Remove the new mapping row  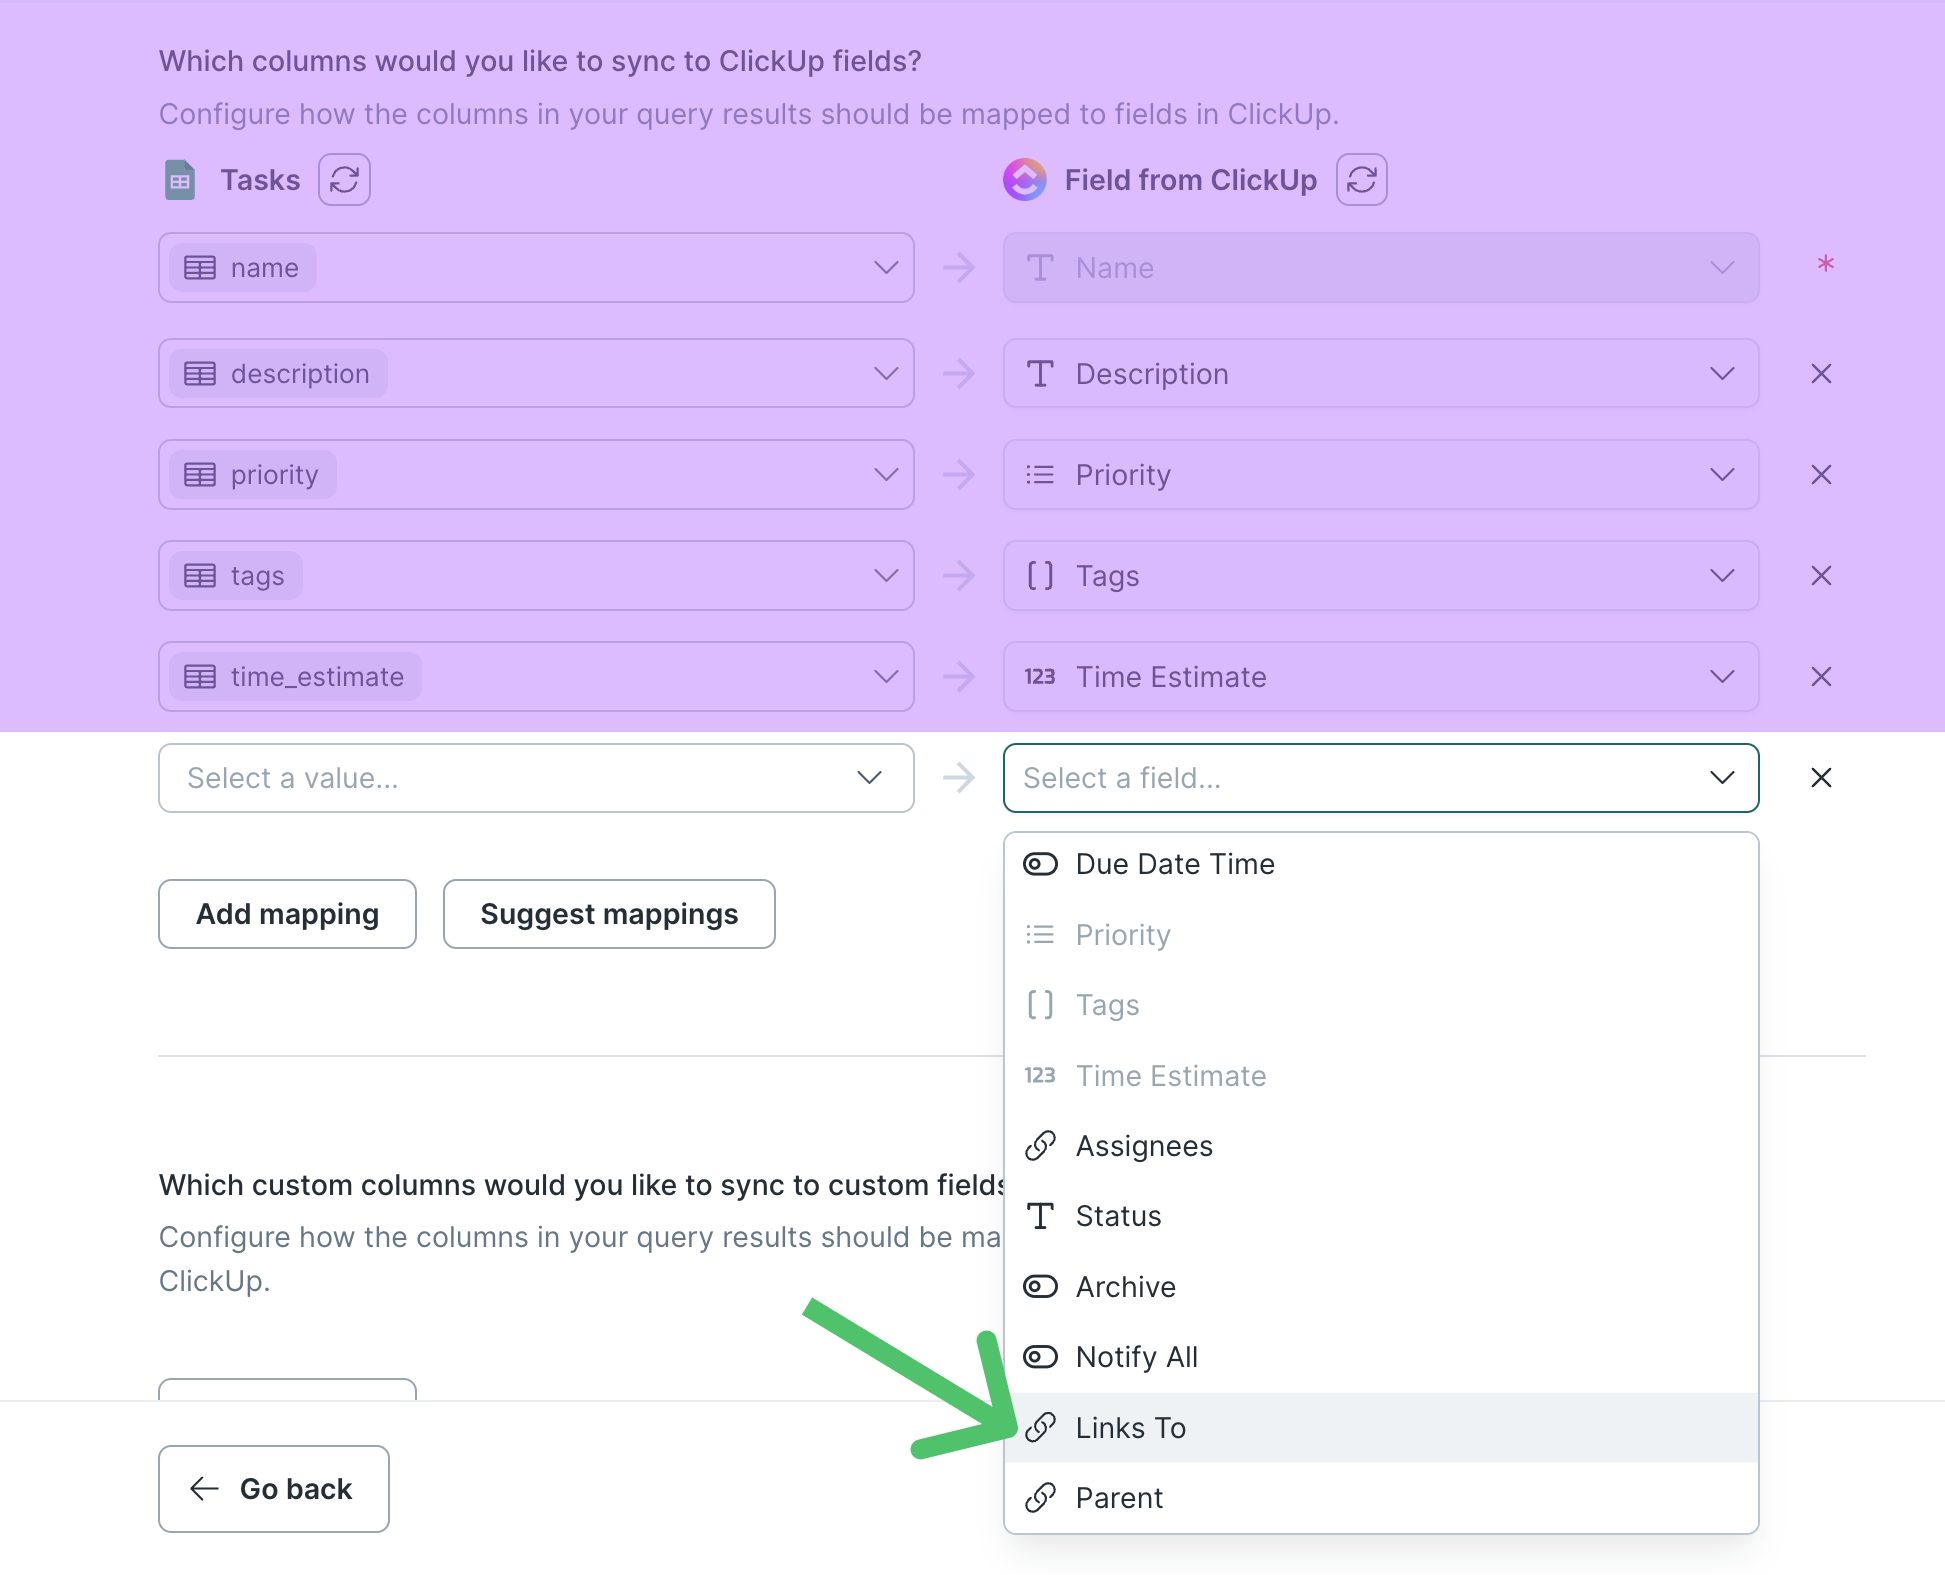pyautogui.click(x=1821, y=778)
